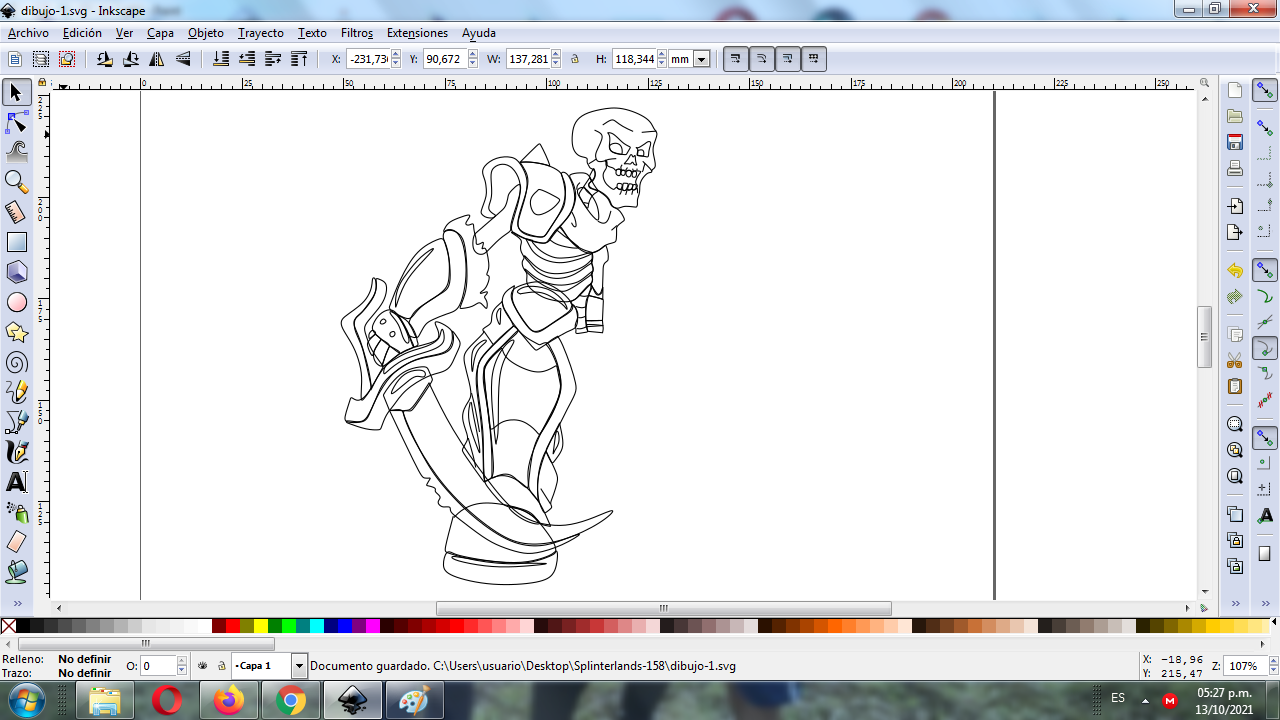Open the mm units dropdown
Viewport: 1280px width, 720px height.
pos(701,59)
